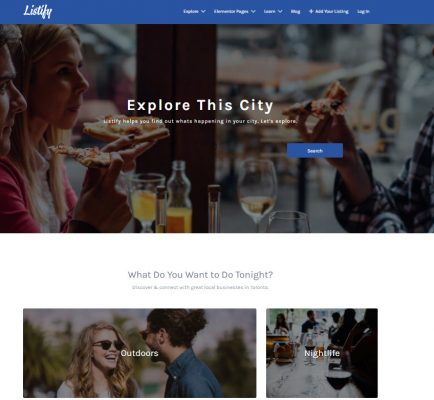Open the Explore menu label
Viewport: 434px width, 400px height.
pos(191,11)
